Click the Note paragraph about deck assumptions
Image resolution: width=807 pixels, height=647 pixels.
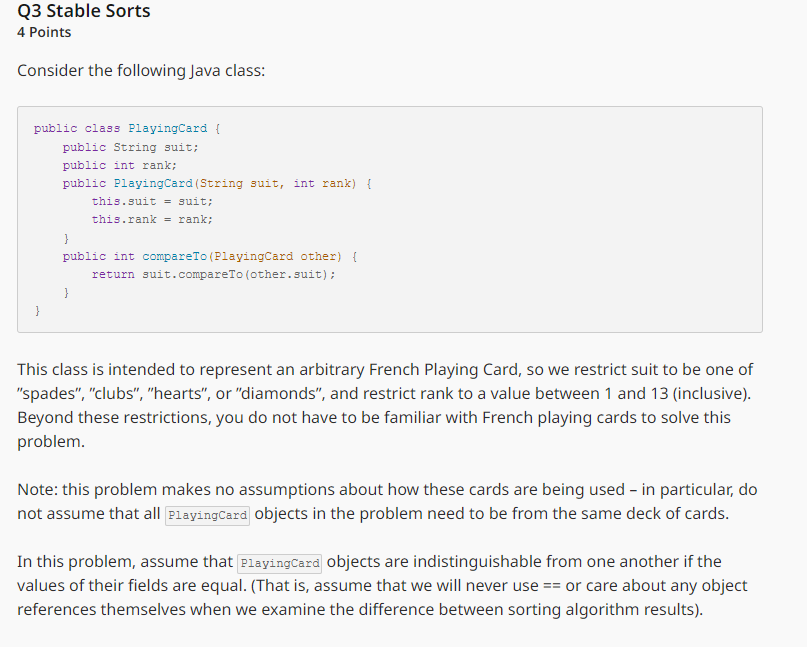[390, 501]
